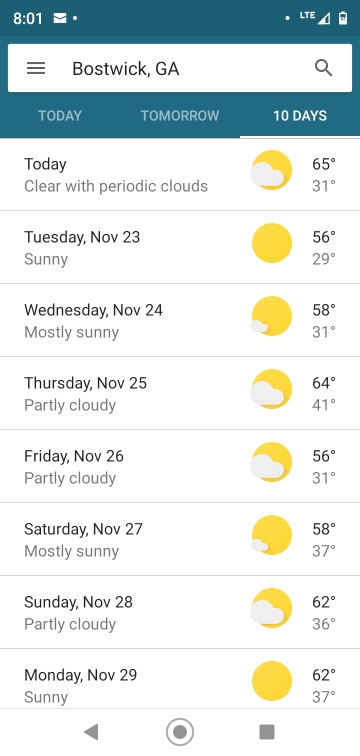Image resolution: width=360 pixels, height=756 pixels.
Task: Open Monday, Nov 29 sunny forecast
Action: (x=180, y=679)
